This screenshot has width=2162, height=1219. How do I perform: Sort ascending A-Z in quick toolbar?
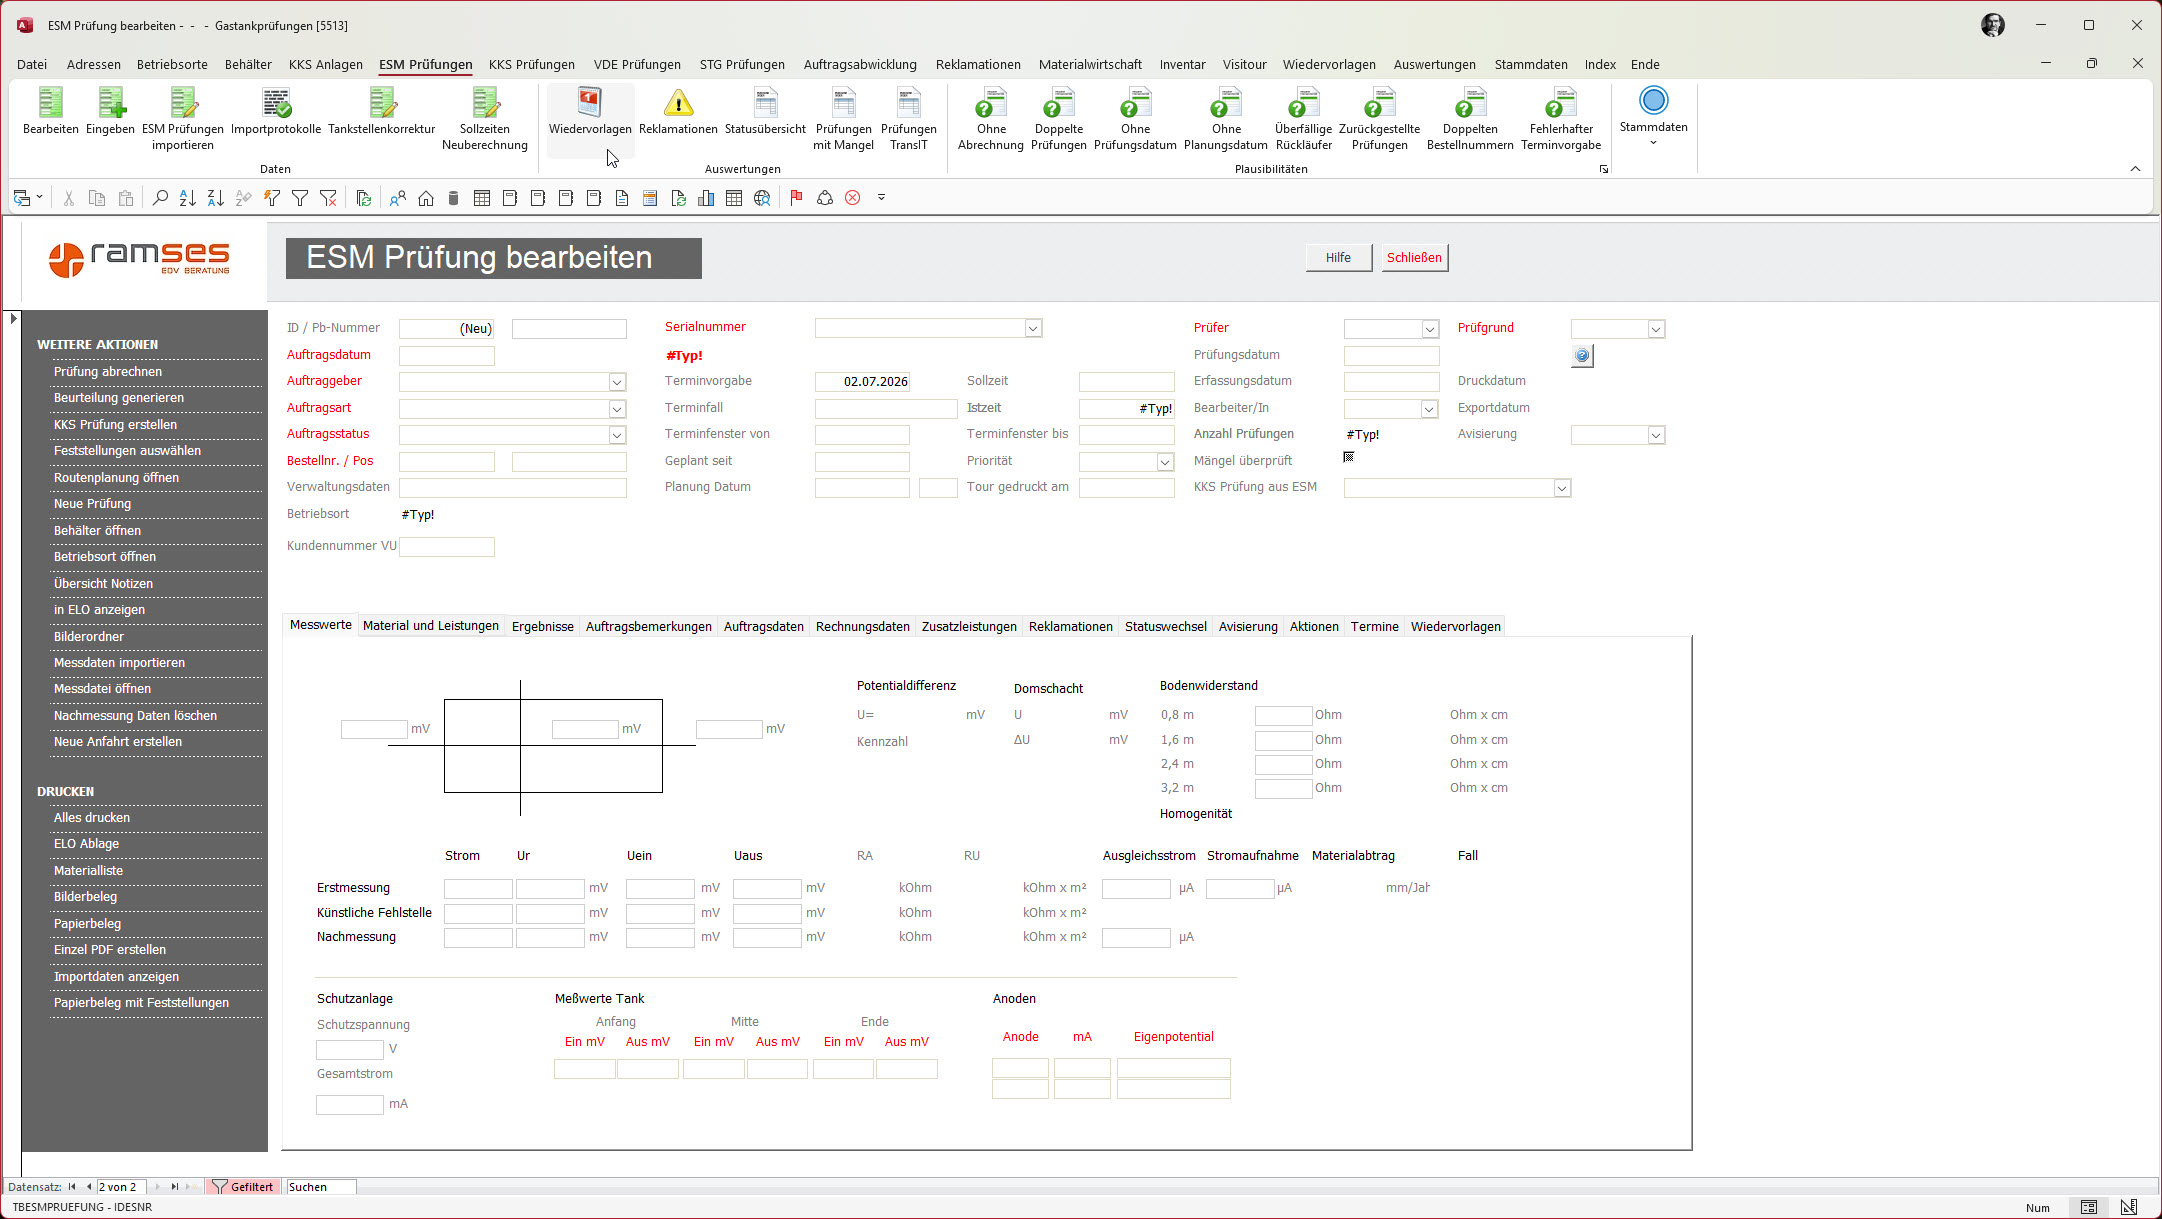point(187,198)
